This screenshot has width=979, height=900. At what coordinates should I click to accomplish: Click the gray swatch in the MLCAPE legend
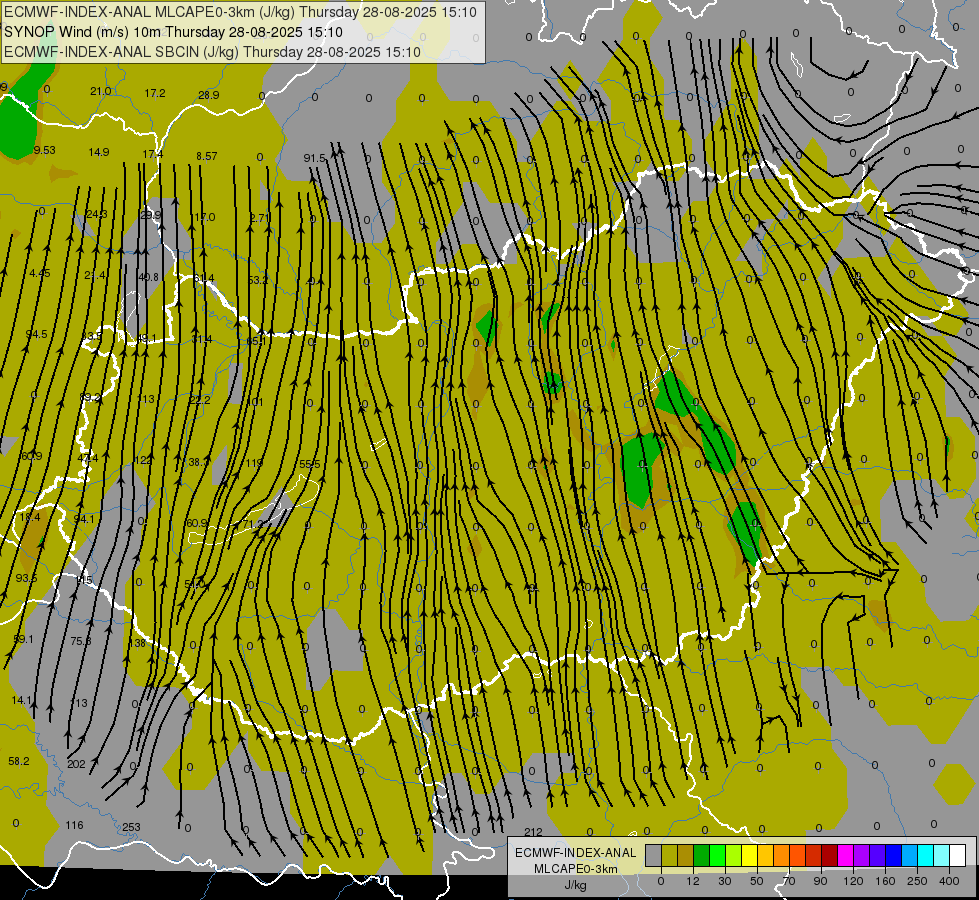pos(654,856)
